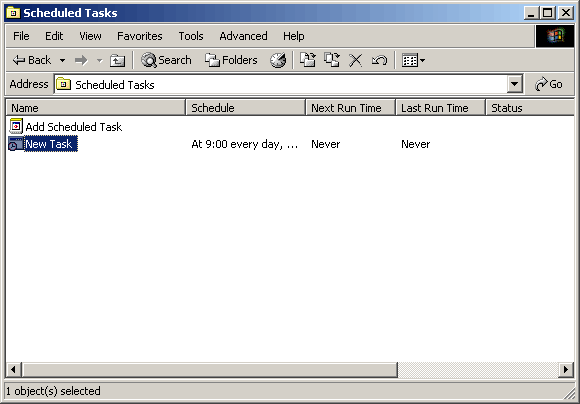Sort by the Name column header
The image size is (580, 404).
(96, 108)
